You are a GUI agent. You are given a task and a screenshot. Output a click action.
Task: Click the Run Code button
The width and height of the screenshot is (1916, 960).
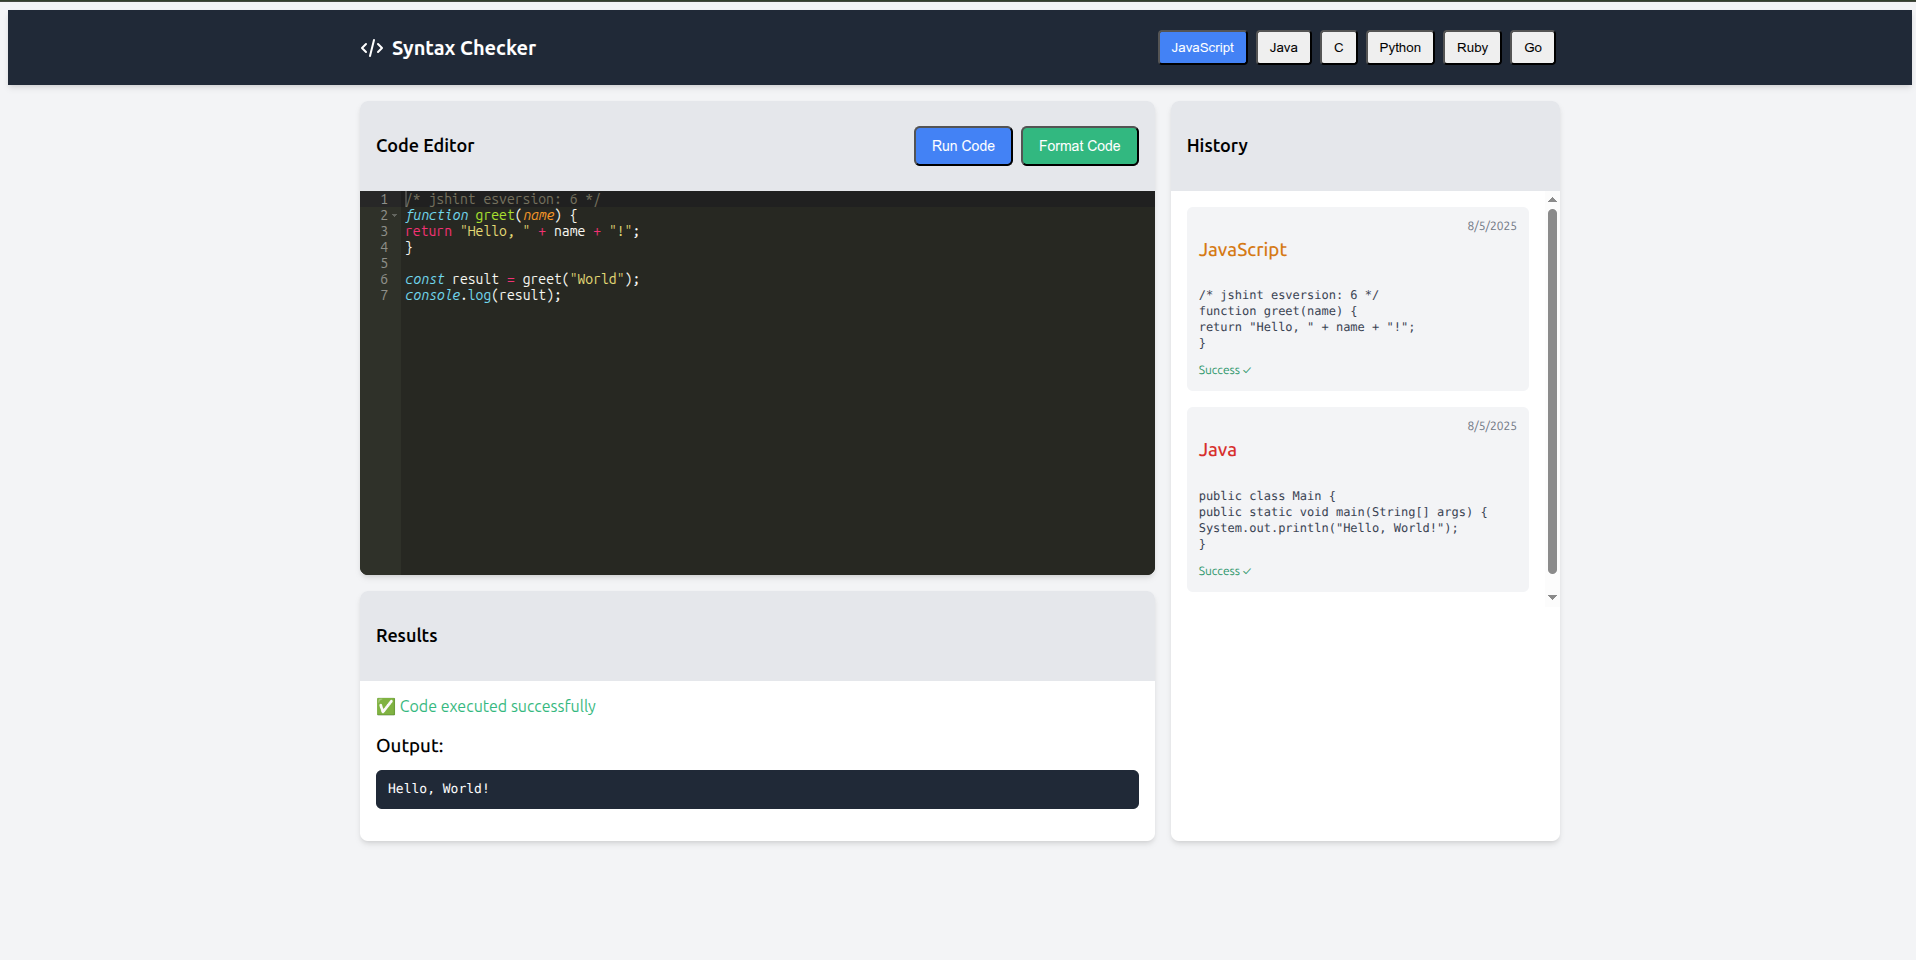[963, 146]
